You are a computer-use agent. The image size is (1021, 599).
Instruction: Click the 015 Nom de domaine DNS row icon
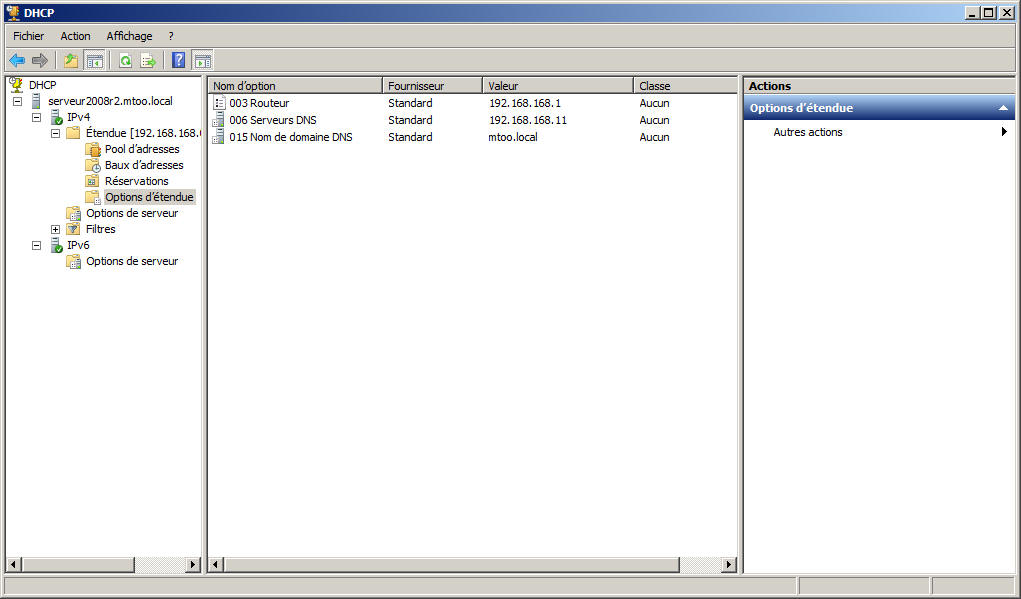pos(219,137)
